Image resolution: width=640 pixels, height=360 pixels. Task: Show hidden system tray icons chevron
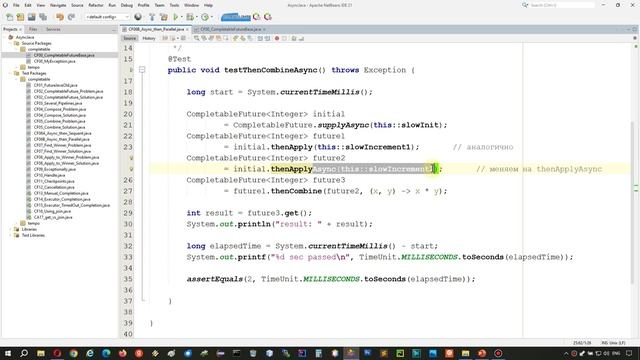[x=566, y=353]
